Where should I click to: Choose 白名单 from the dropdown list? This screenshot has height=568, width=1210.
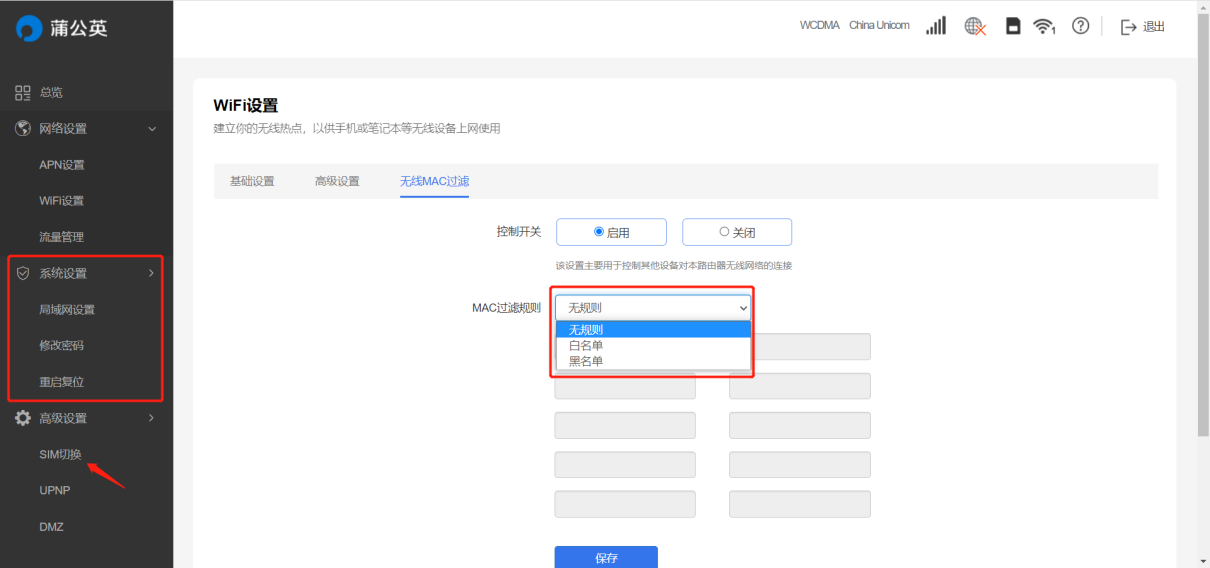653,346
